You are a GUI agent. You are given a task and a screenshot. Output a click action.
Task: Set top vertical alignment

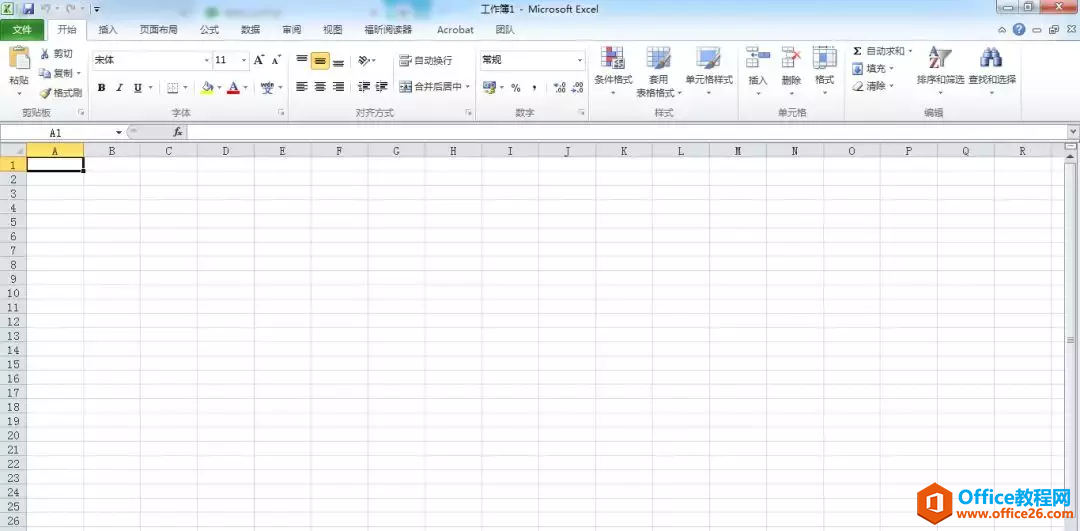pos(302,61)
